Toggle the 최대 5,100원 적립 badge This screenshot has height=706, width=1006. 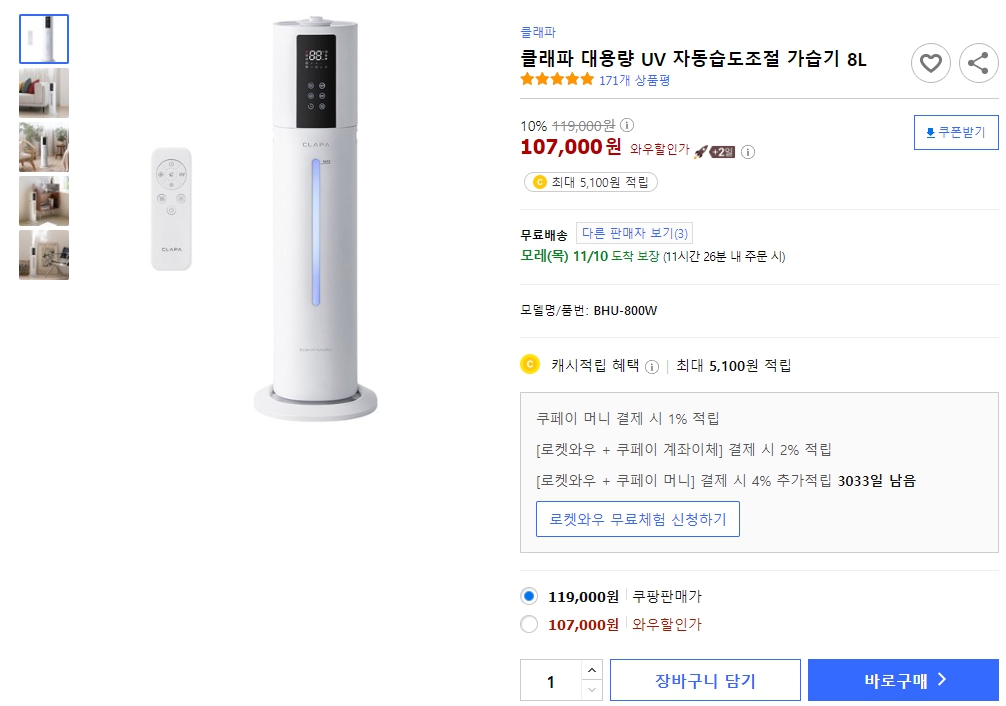(x=590, y=182)
